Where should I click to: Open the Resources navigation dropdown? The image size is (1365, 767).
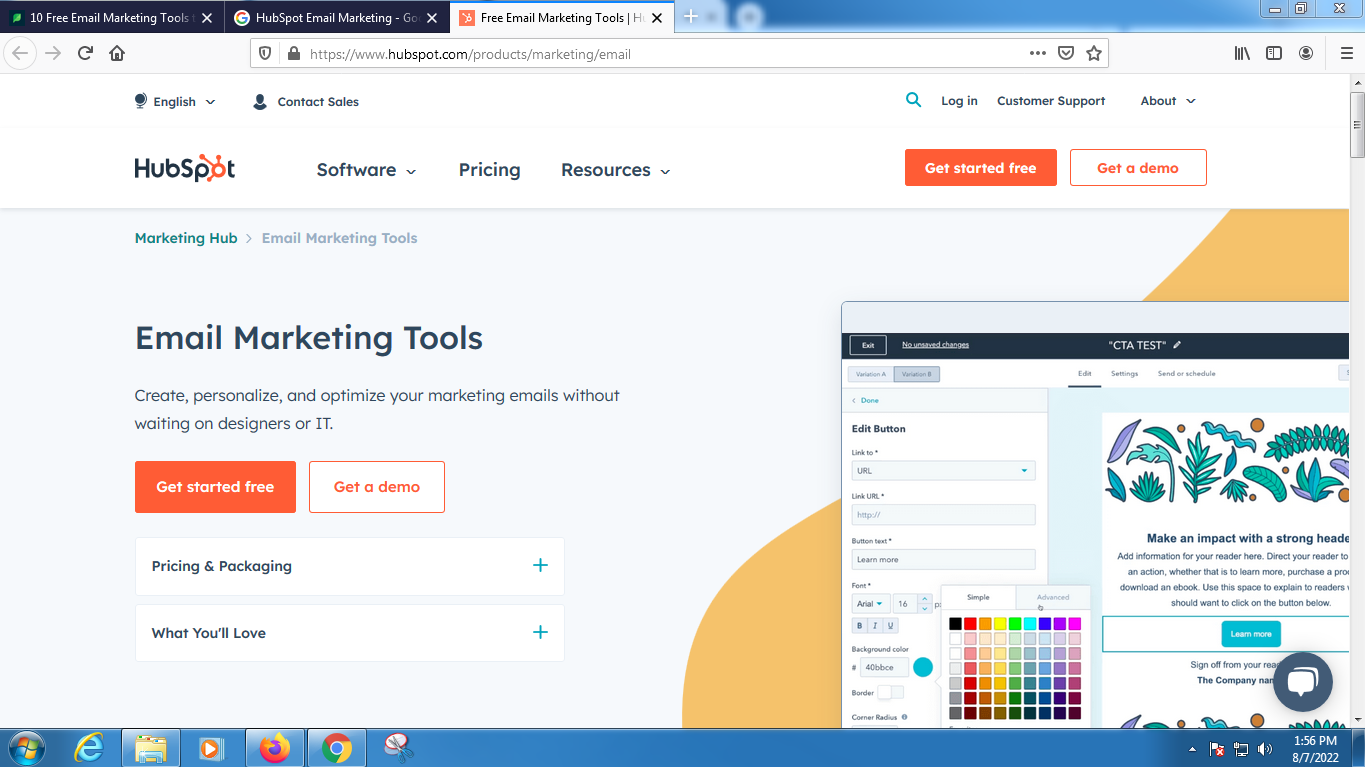[x=615, y=170]
